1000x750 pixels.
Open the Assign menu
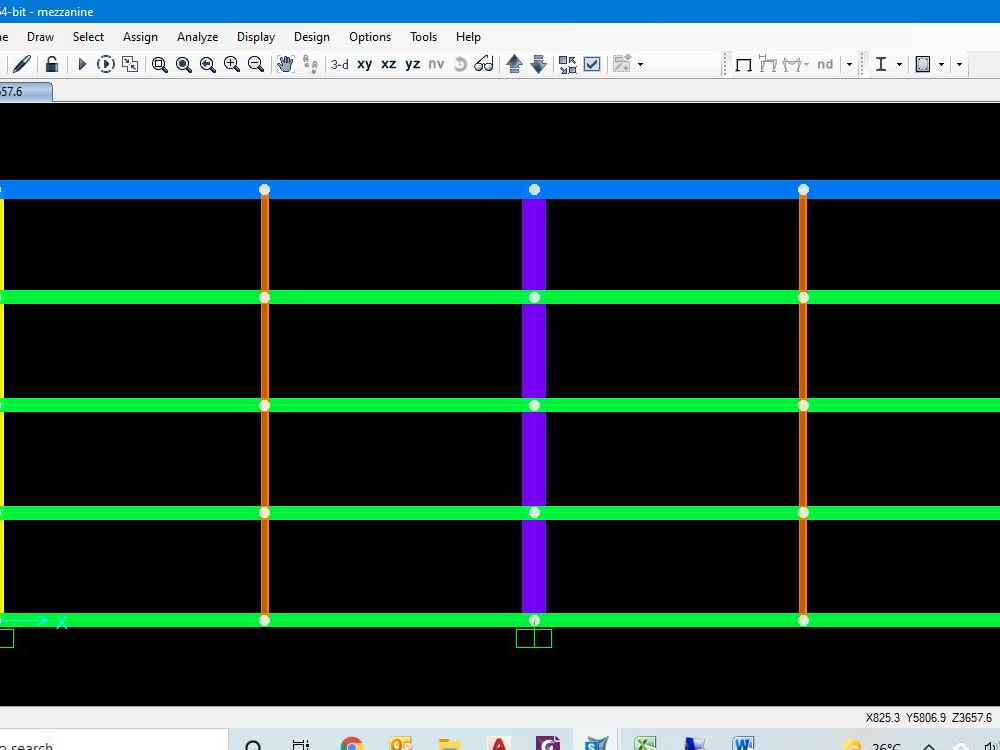(140, 37)
